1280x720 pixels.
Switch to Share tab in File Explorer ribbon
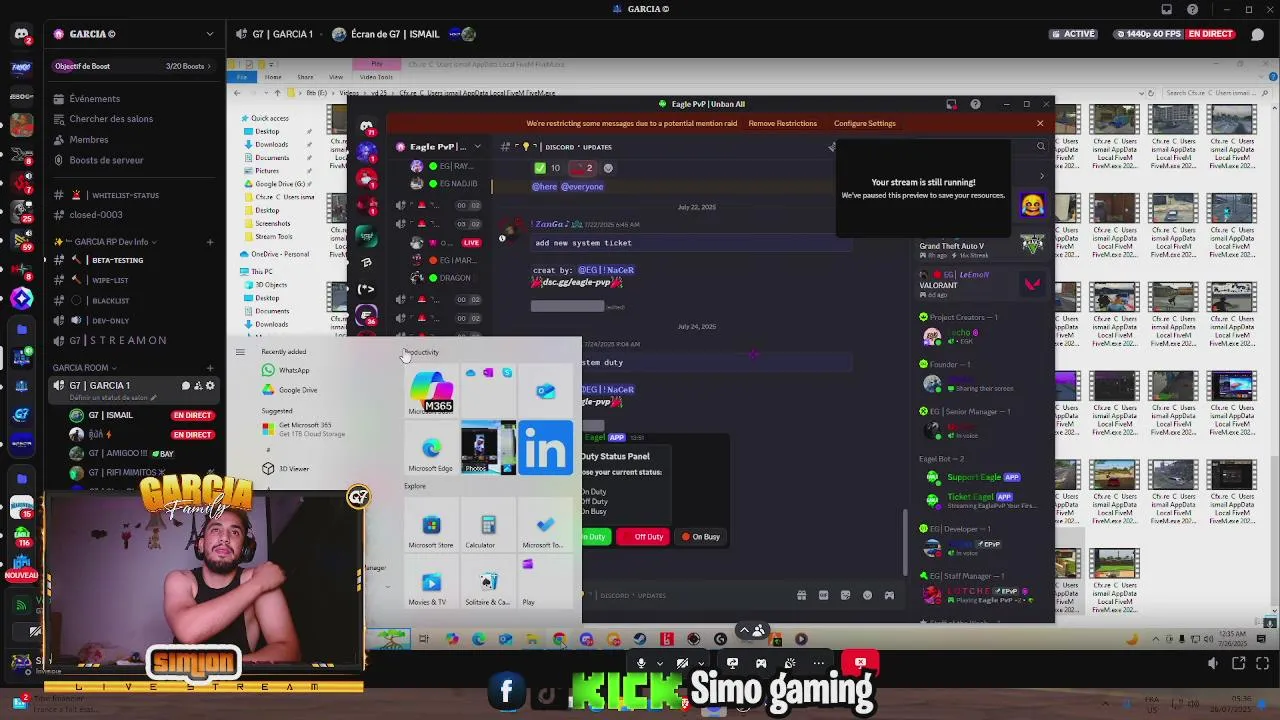[305, 77]
